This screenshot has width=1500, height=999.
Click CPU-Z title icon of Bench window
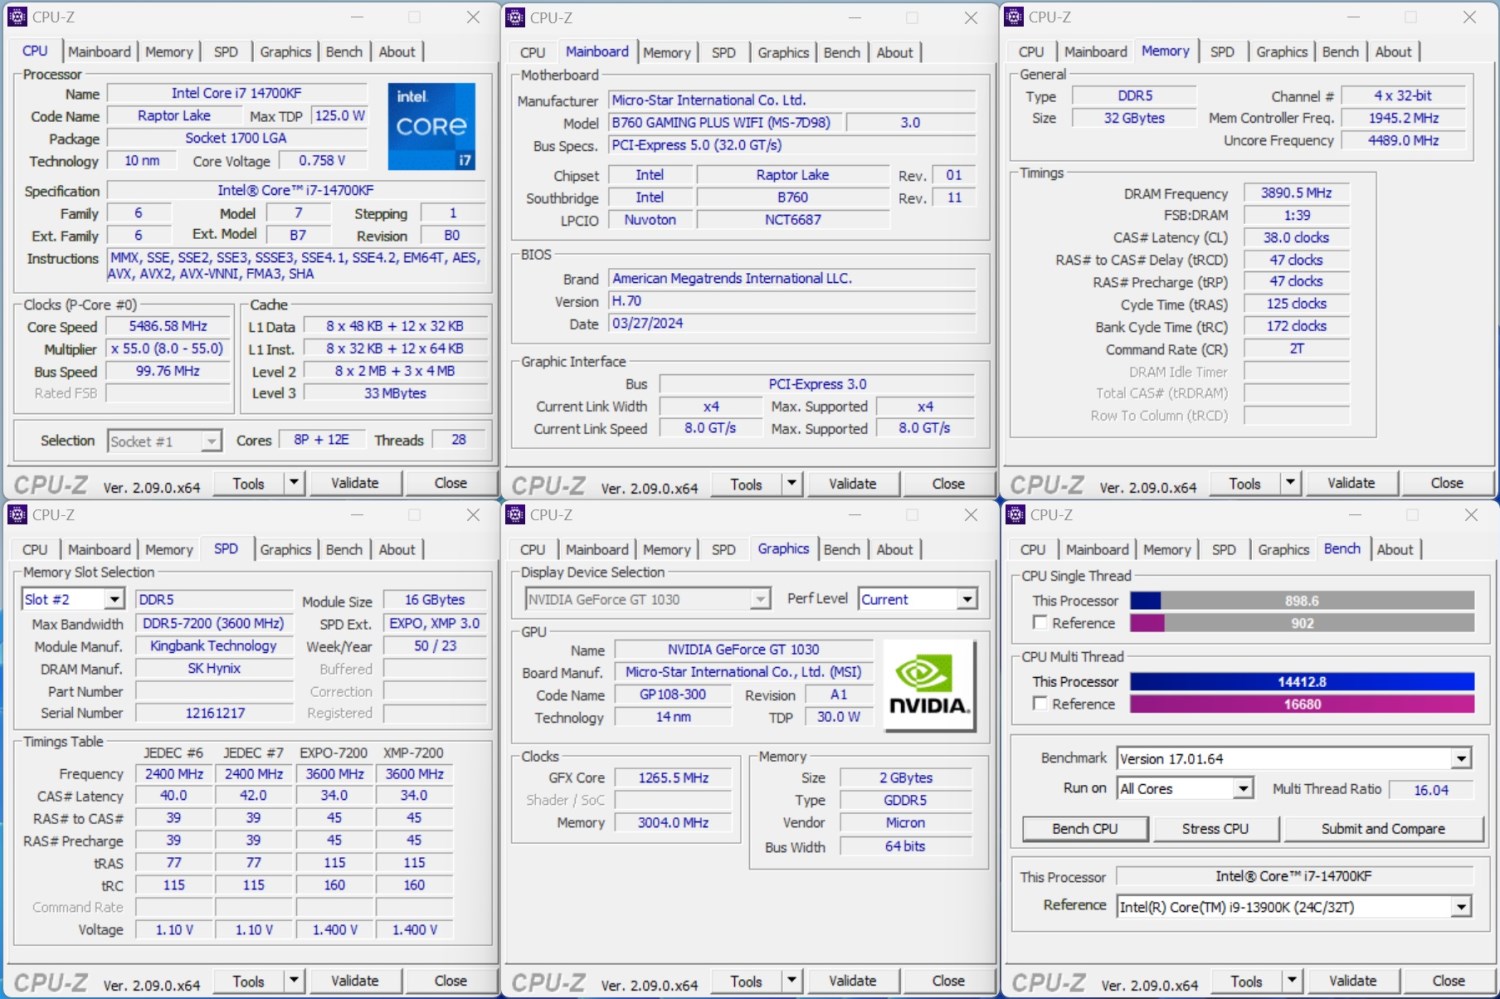click(x=1015, y=515)
